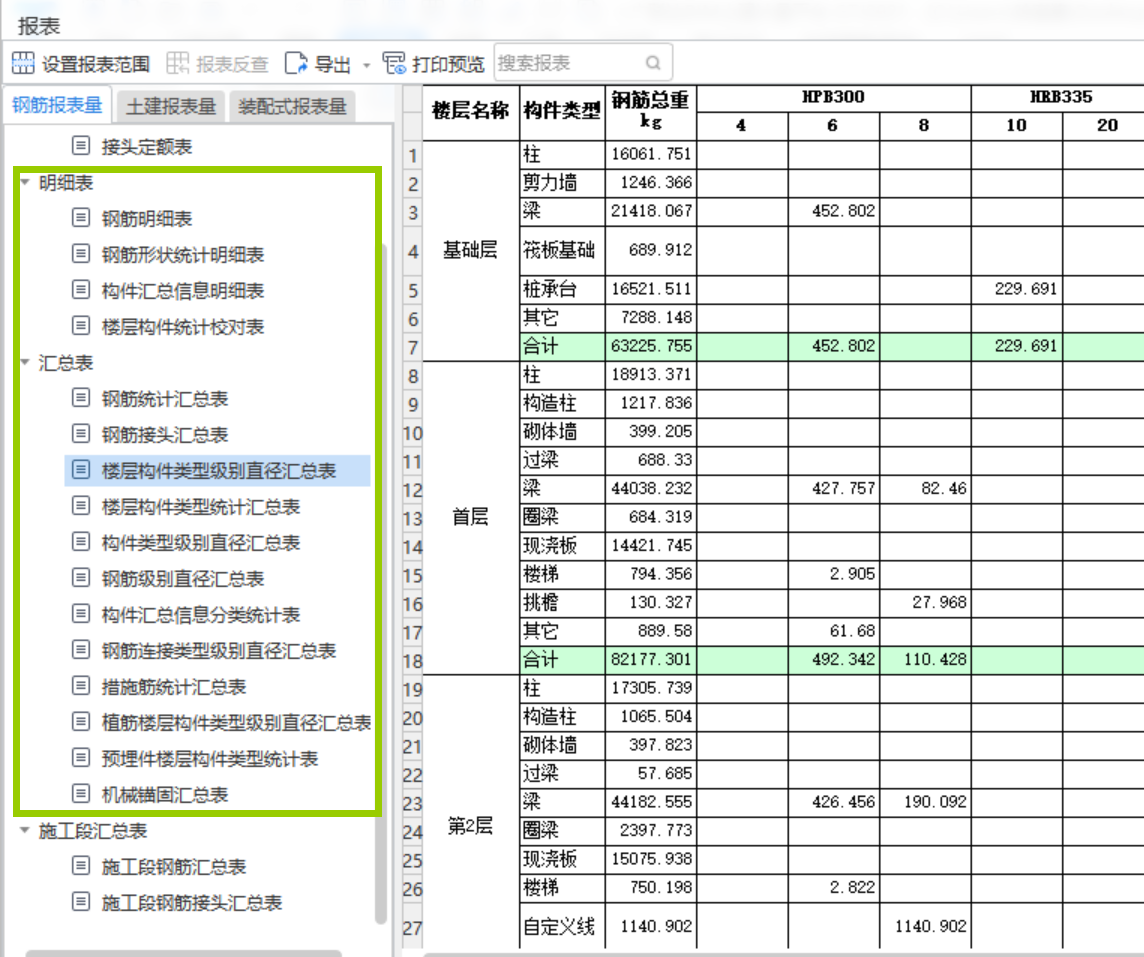
Task: Click the 构件类型级别直径汇总表 document icon
Action: (x=81, y=541)
